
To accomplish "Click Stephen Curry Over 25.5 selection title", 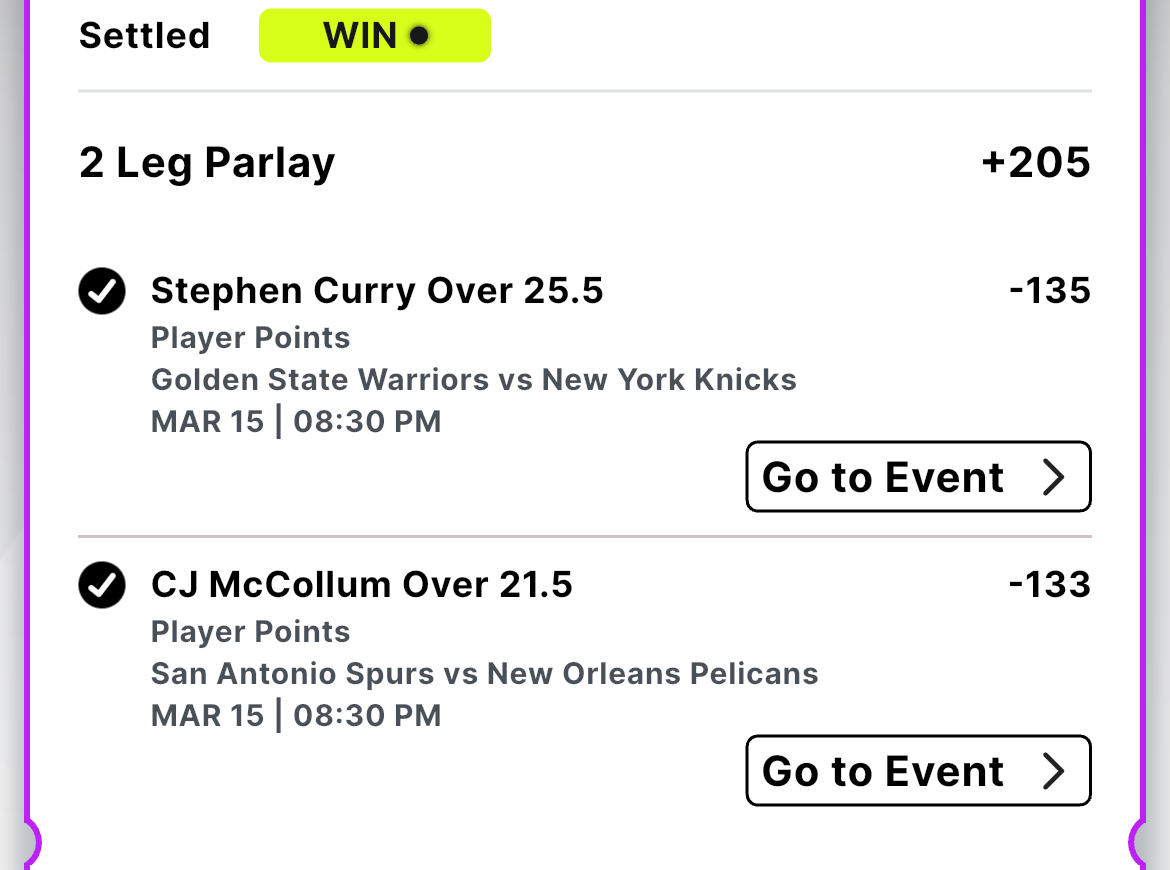I will click(x=377, y=290).
